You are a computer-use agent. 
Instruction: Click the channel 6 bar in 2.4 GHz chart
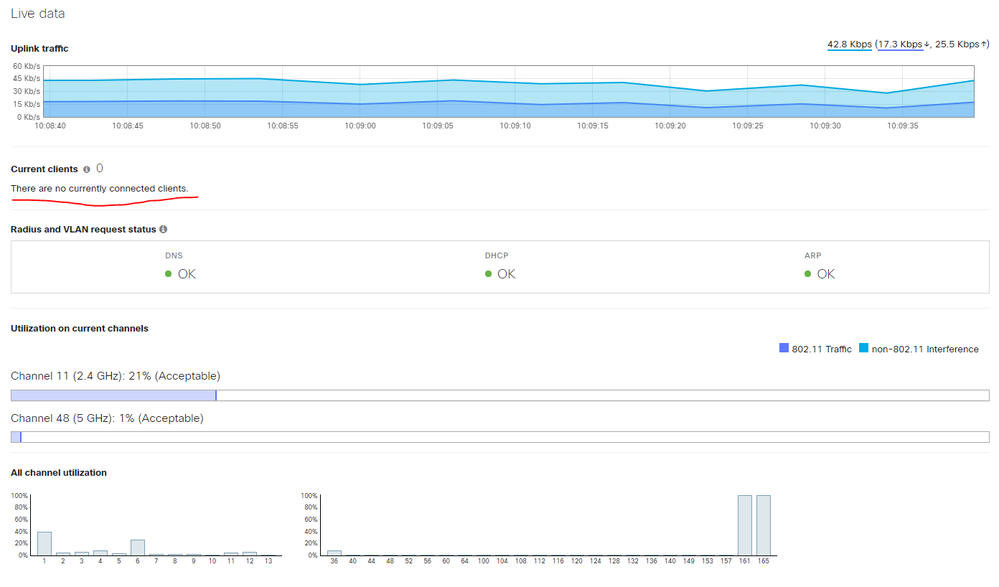tap(137, 547)
